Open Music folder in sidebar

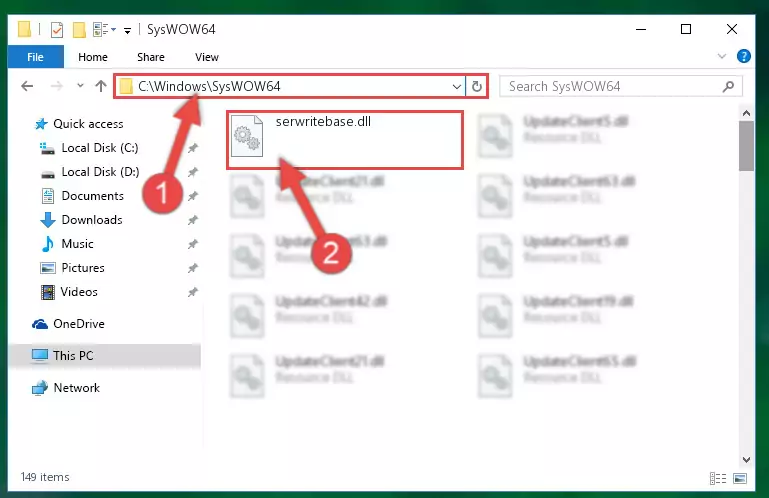coord(77,244)
